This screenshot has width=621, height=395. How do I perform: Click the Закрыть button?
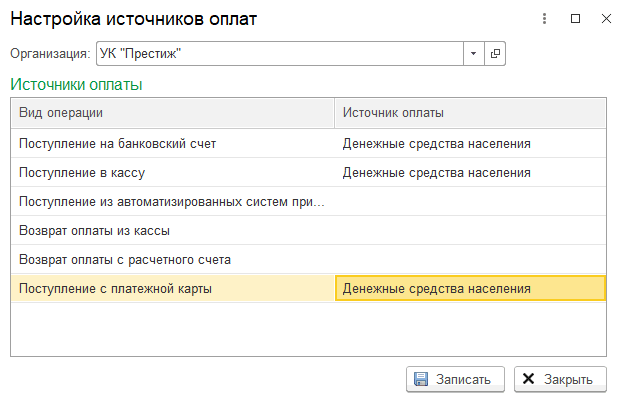[x=560, y=379]
